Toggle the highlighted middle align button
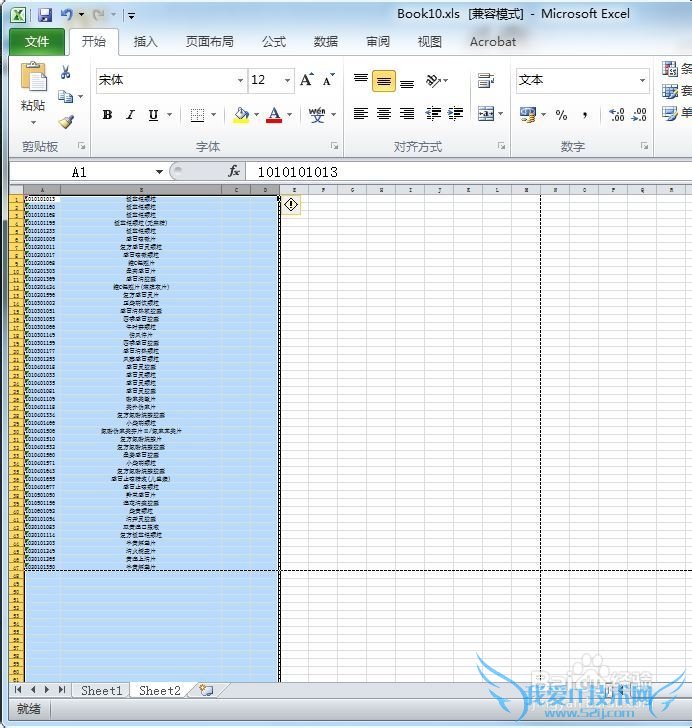The width and height of the screenshot is (692, 728). (x=384, y=81)
